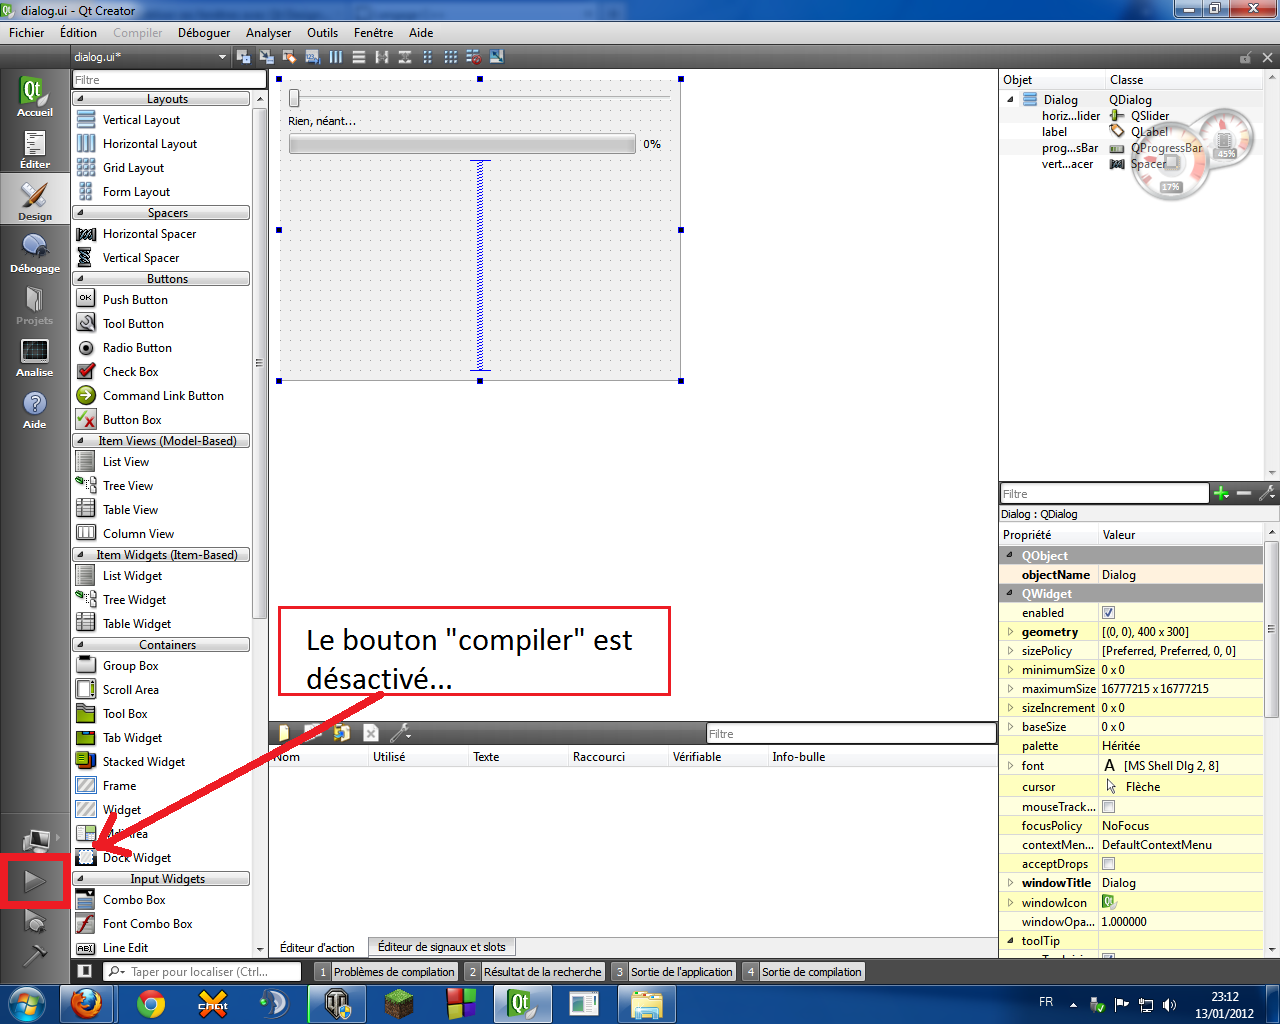The height and width of the screenshot is (1024, 1280).
Task: Click the Break Layout toolbar icon
Action: [474, 57]
